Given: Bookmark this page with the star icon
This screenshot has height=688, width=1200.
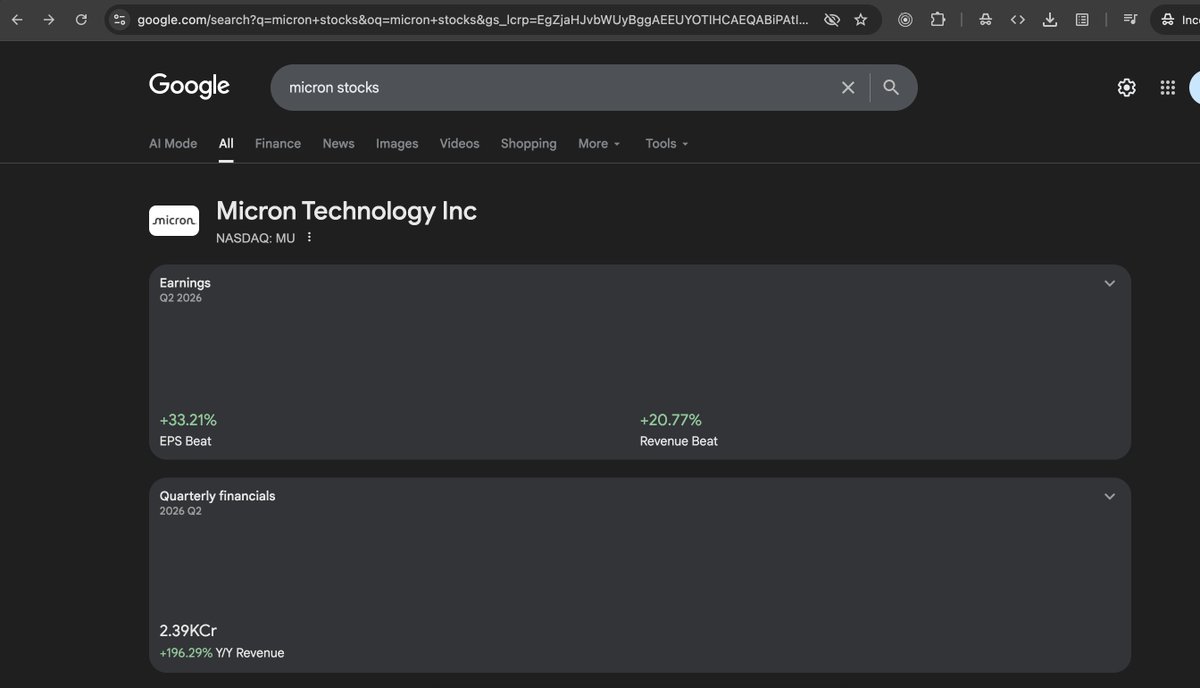Looking at the screenshot, I should (x=860, y=20).
